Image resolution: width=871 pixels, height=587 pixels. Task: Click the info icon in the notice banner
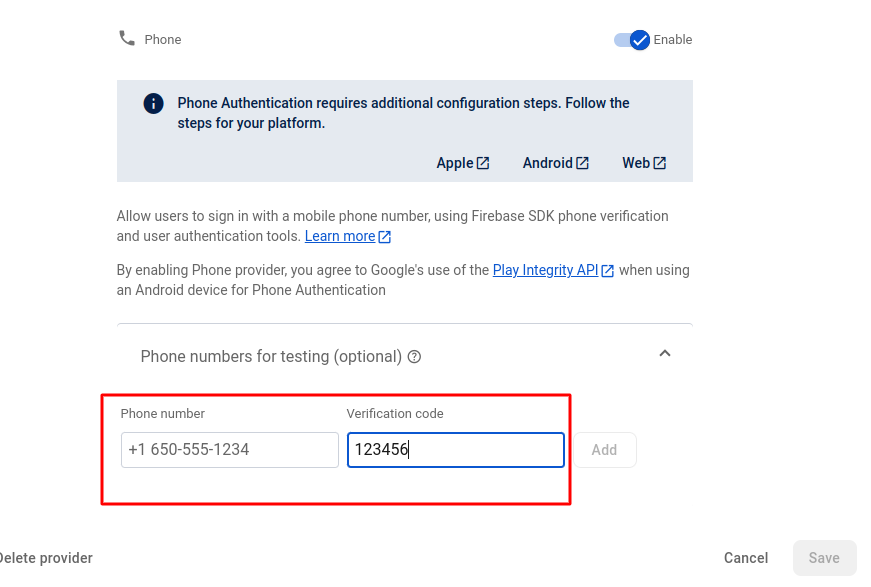tap(153, 103)
